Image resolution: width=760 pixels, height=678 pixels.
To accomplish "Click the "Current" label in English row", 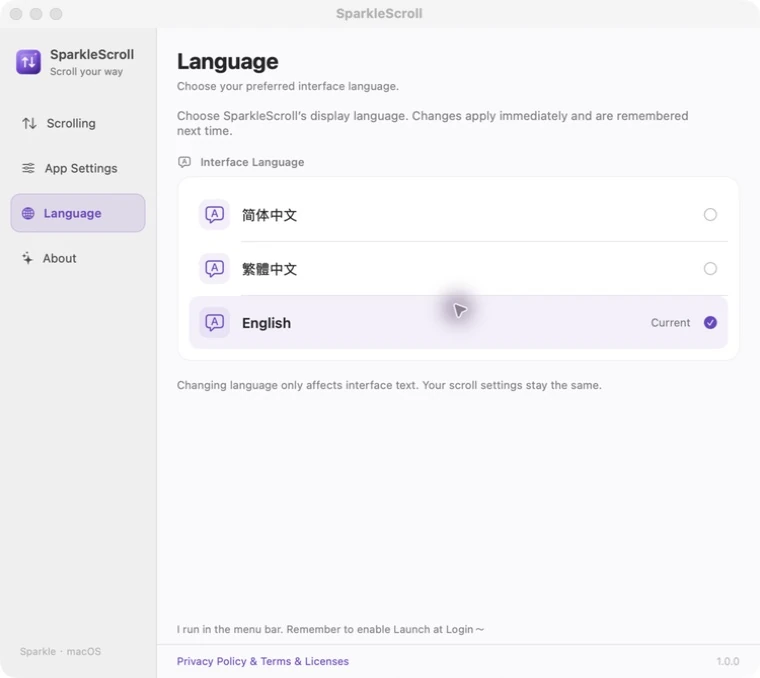I will coord(670,323).
